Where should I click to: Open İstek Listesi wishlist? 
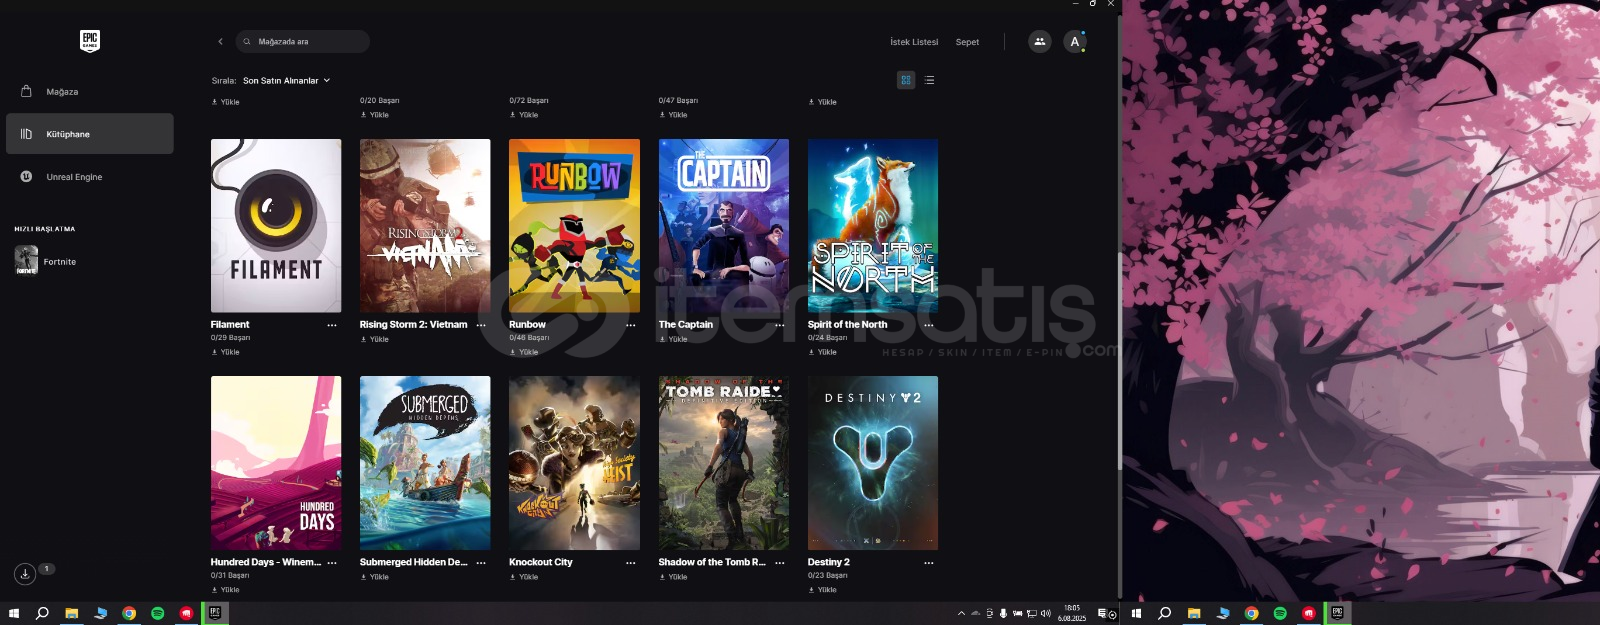click(x=914, y=42)
